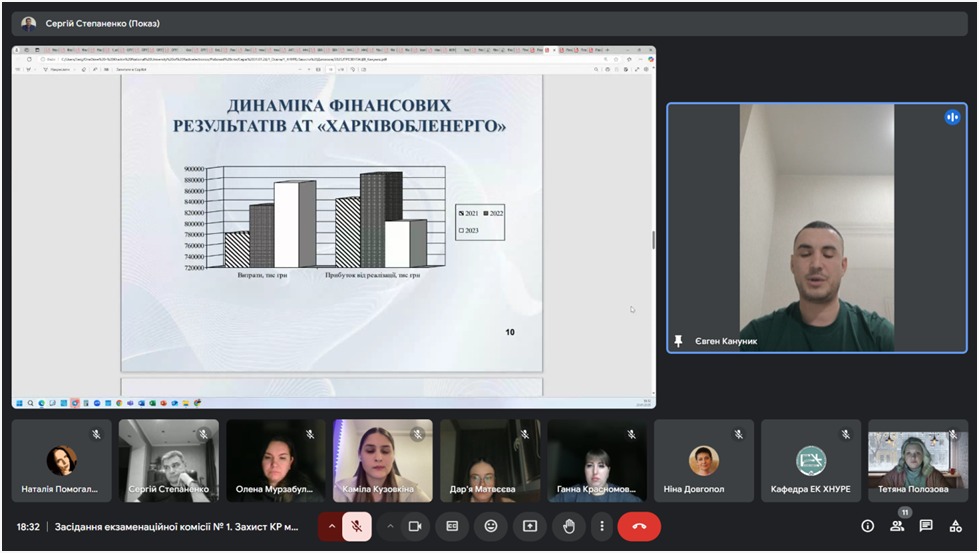The image size is (979, 553).
Task: Unpin Євген Кануник's video tile
Action: pyautogui.click(x=679, y=341)
